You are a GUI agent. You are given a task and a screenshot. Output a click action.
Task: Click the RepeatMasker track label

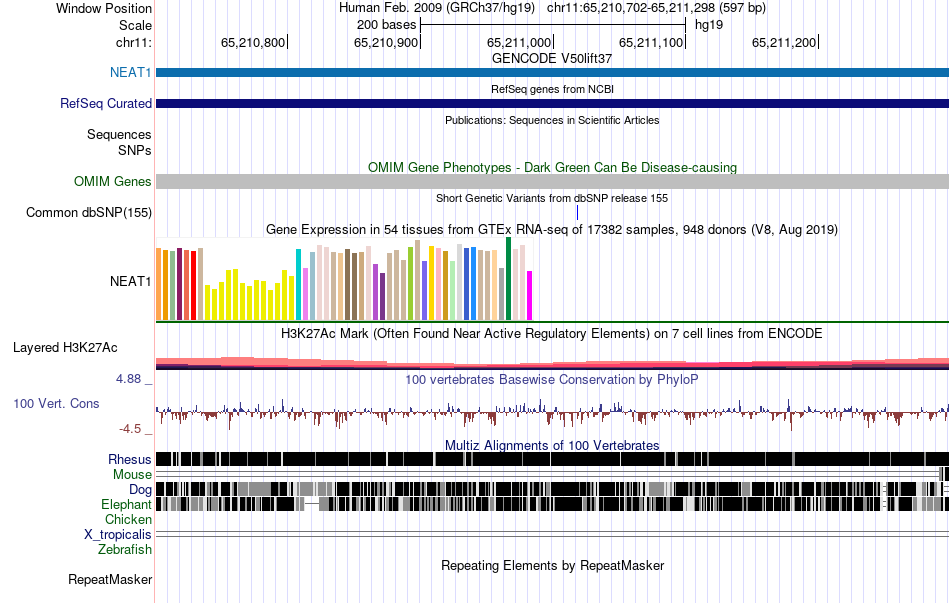tap(110, 580)
